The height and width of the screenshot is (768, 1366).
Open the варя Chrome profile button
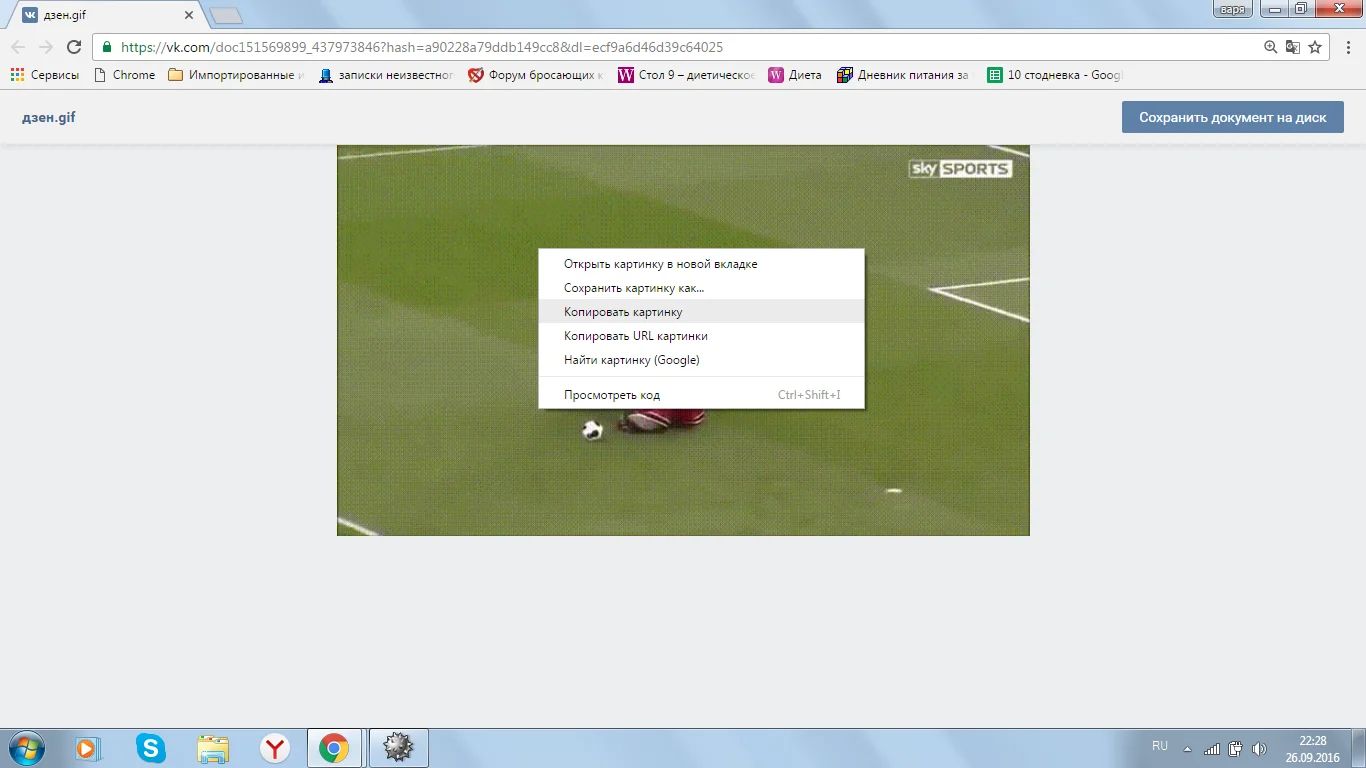point(1233,9)
